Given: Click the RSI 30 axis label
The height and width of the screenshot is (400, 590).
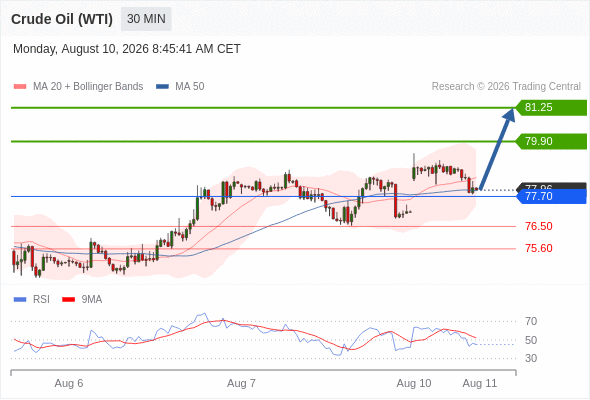Looking at the screenshot, I should pos(531,358).
